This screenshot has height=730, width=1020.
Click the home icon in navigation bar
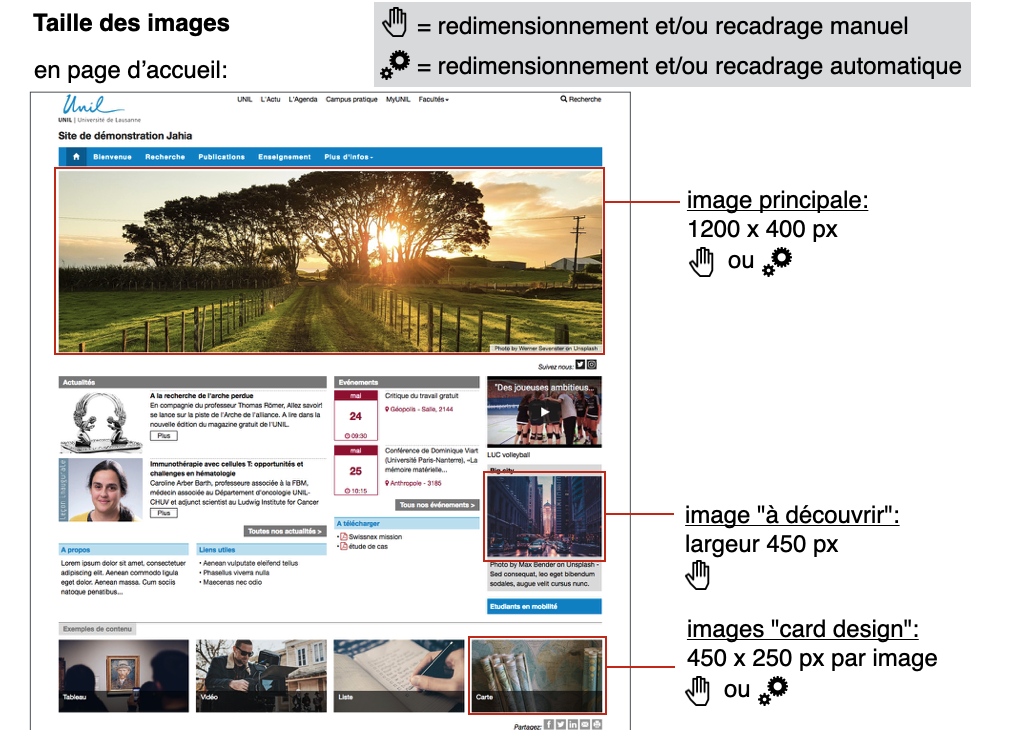(76, 157)
